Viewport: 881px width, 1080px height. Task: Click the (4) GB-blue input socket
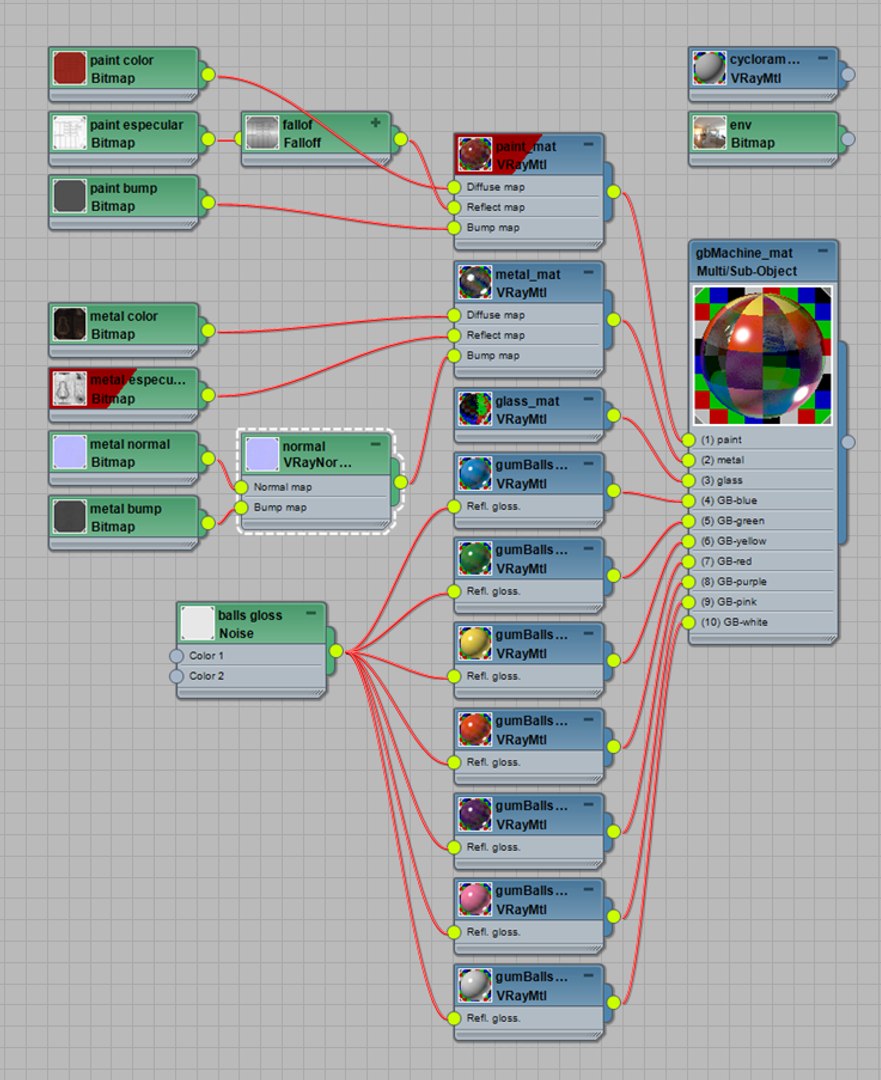coord(688,501)
